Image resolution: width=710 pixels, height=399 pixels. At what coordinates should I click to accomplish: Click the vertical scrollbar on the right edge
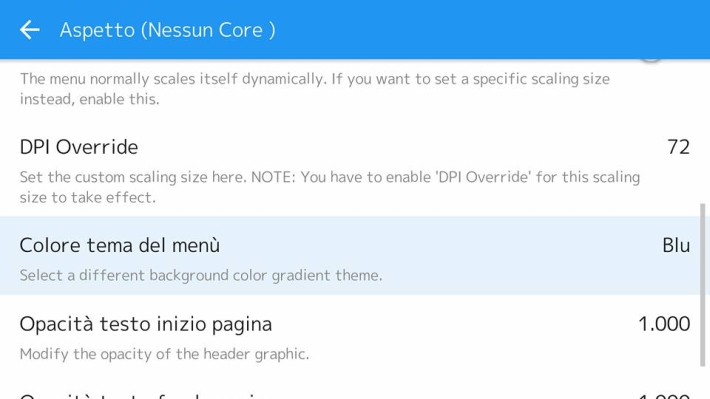703,285
